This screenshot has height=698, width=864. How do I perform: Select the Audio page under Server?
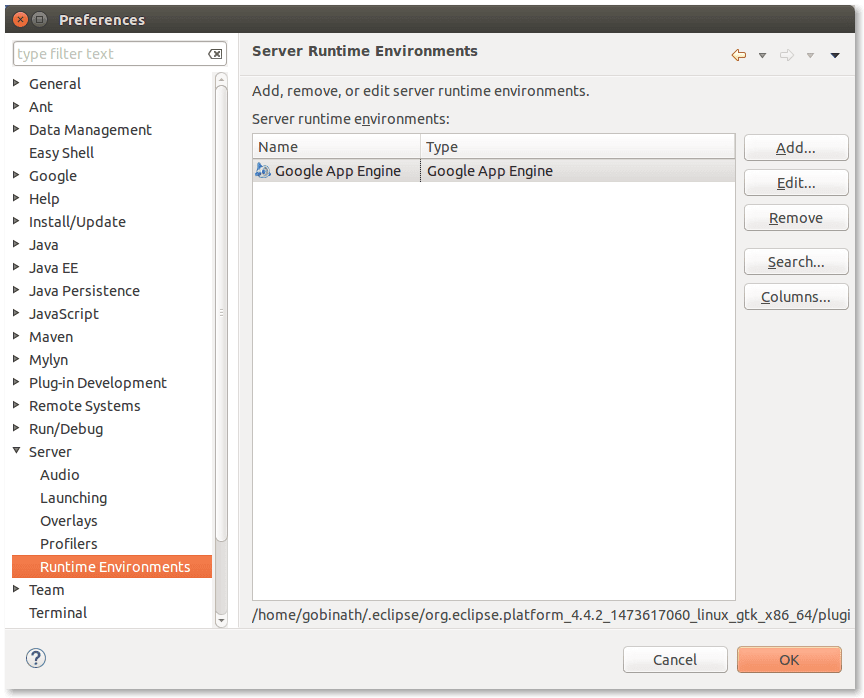point(60,475)
